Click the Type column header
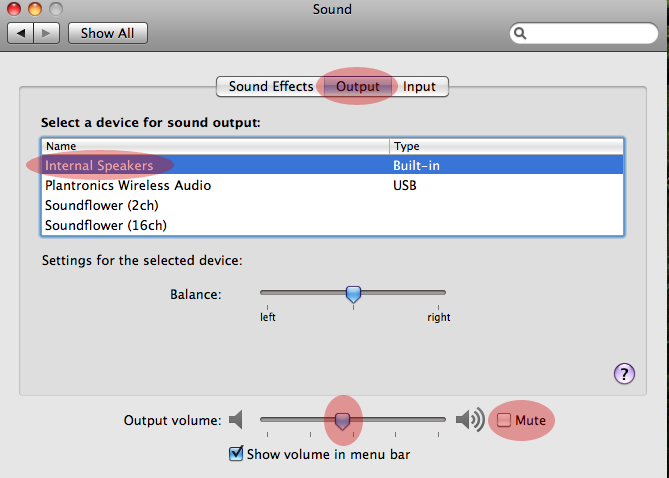Viewport: 669px width, 478px height. coord(506,146)
